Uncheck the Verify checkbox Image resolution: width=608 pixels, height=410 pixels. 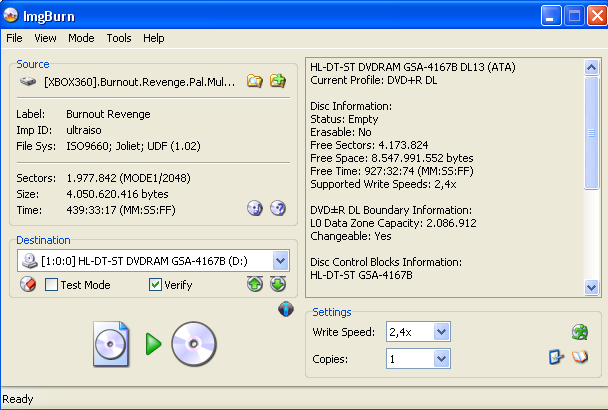(x=155, y=285)
